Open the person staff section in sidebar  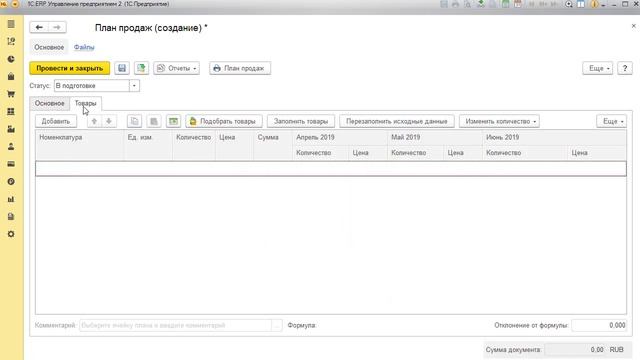tap(11, 147)
